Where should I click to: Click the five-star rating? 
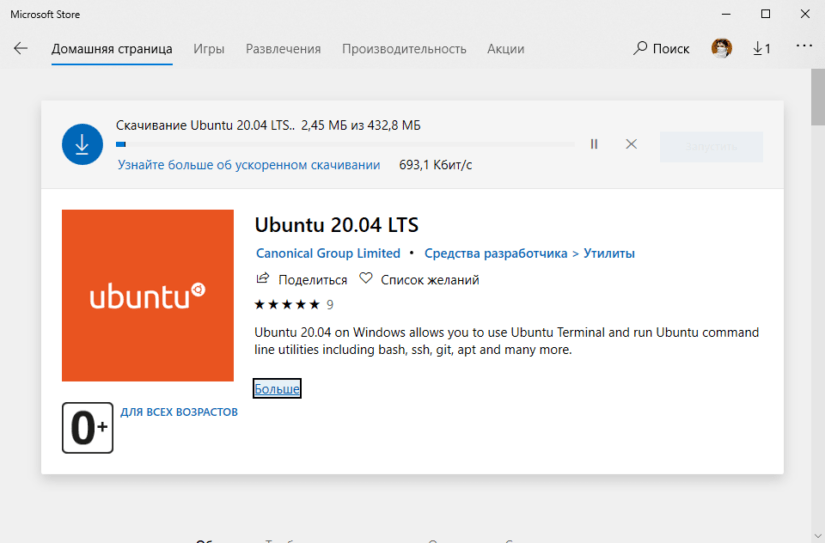pyautogui.click(x=287, y=305)
